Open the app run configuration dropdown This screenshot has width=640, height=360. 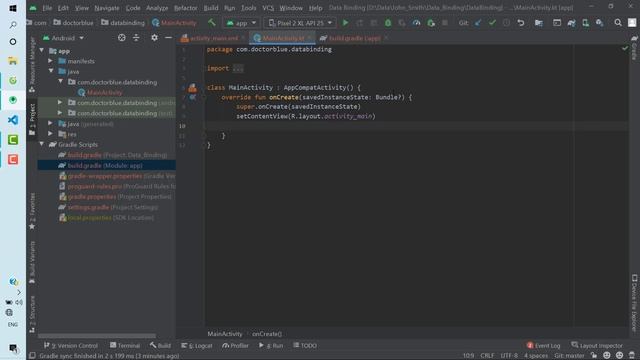[241, 23]
